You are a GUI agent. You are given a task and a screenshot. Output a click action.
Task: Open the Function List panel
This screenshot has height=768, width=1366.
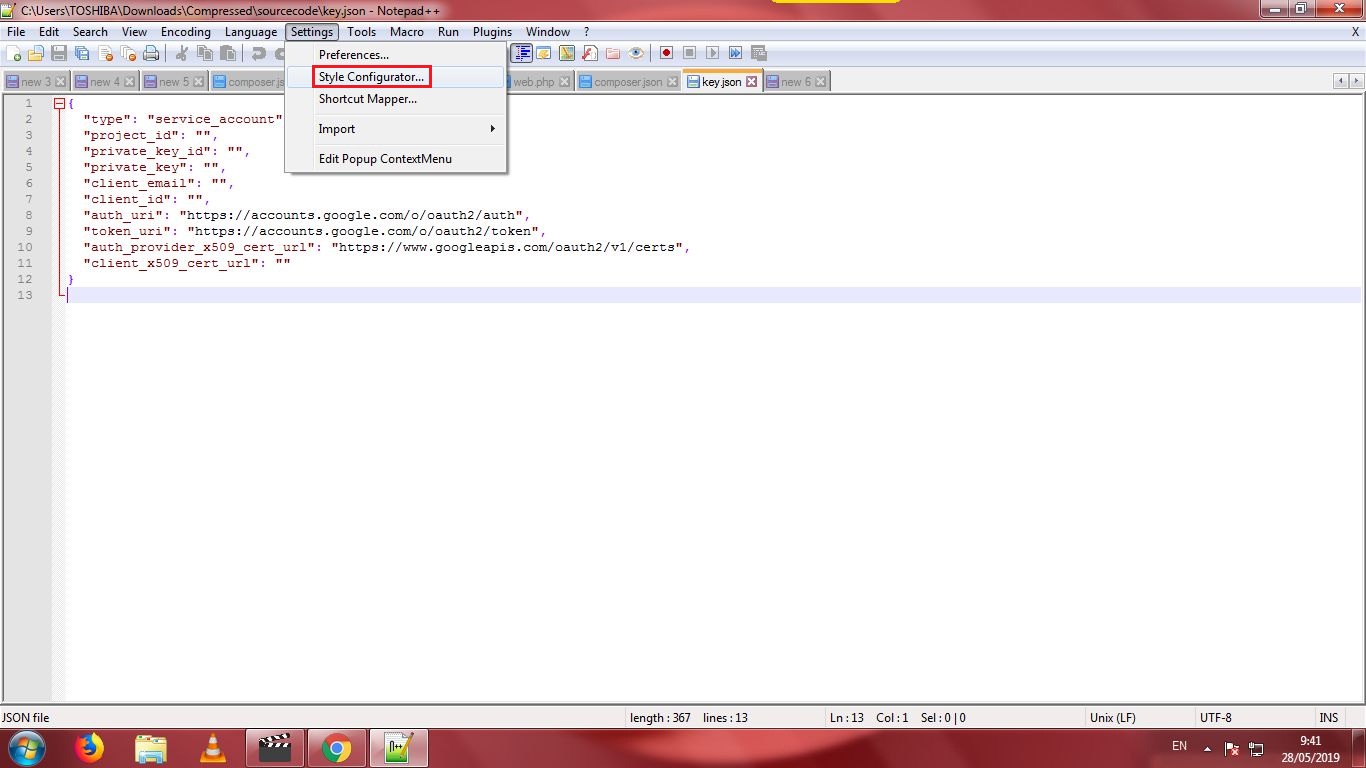coord(589,53)
